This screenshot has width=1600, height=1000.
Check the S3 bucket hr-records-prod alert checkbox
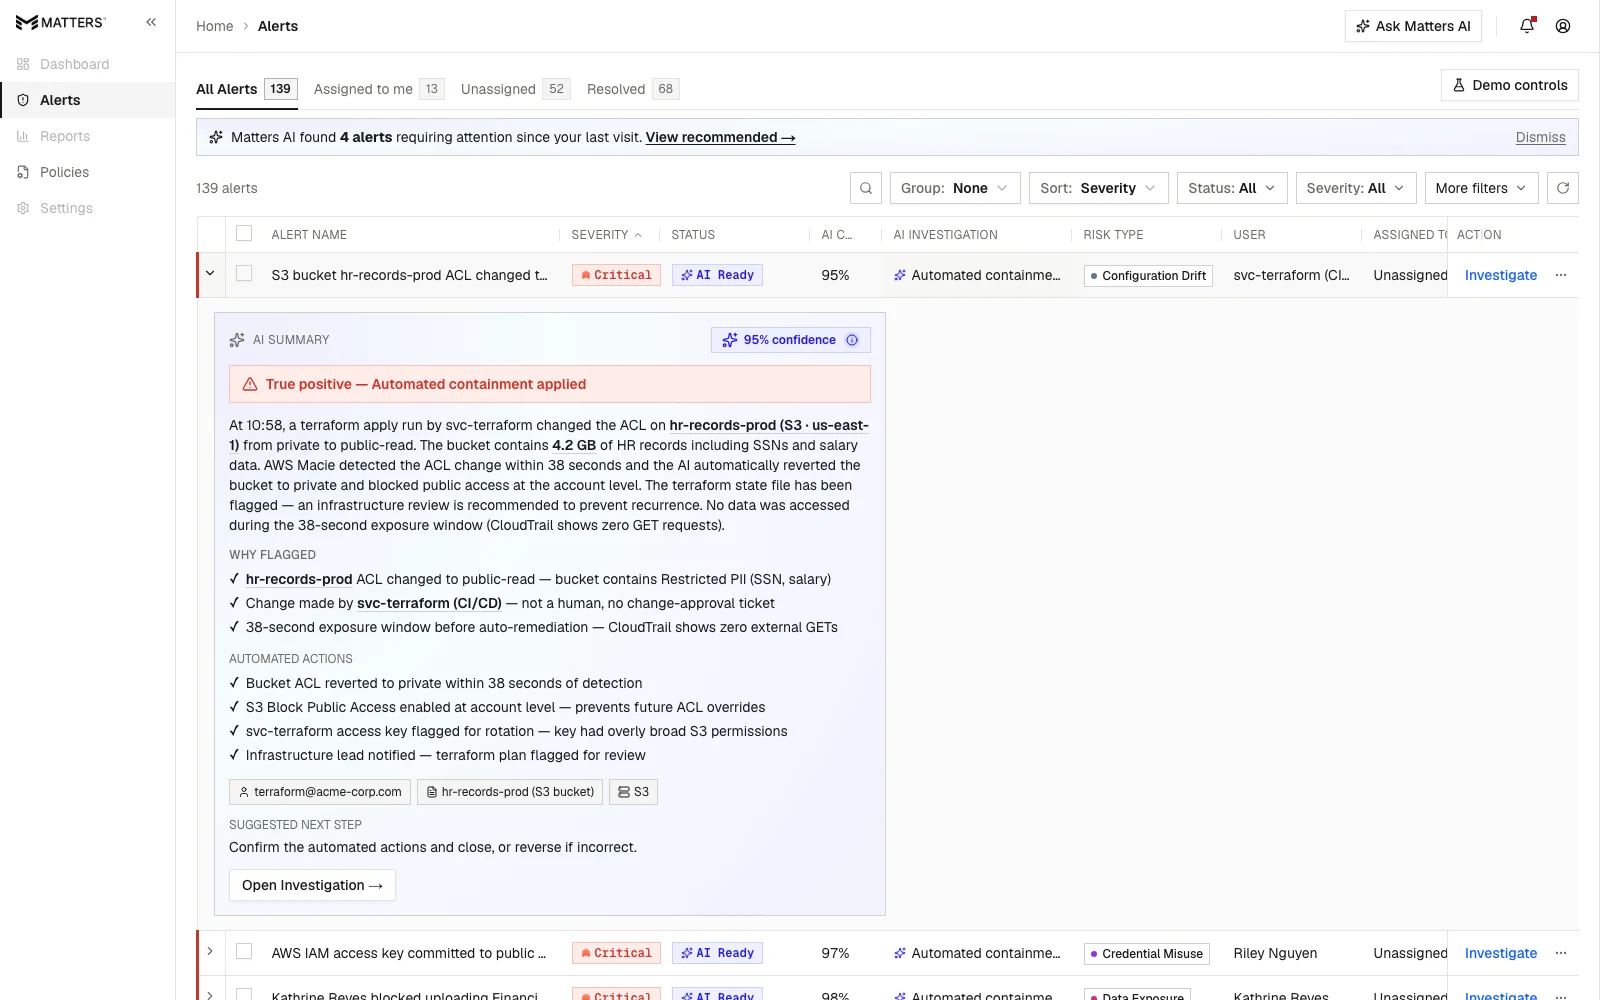244,273
